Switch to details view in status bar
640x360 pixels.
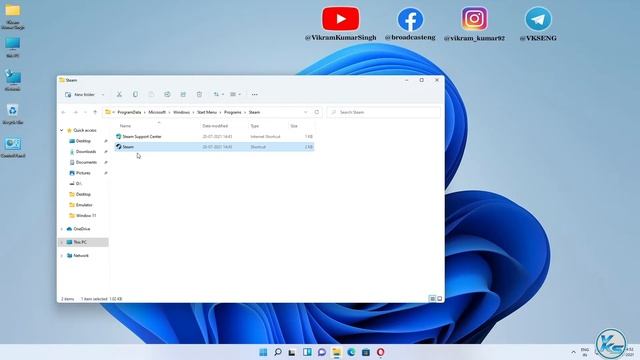coord(432,299)
